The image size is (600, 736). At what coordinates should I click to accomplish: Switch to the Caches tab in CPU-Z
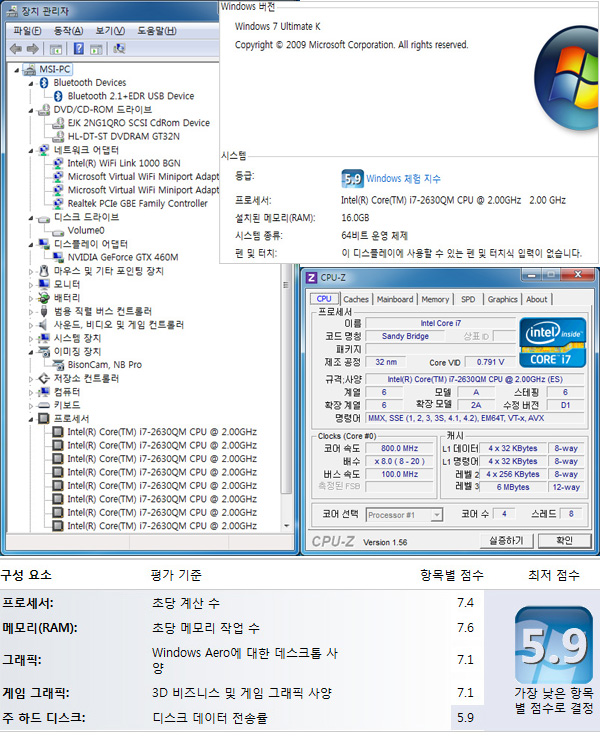356,299
